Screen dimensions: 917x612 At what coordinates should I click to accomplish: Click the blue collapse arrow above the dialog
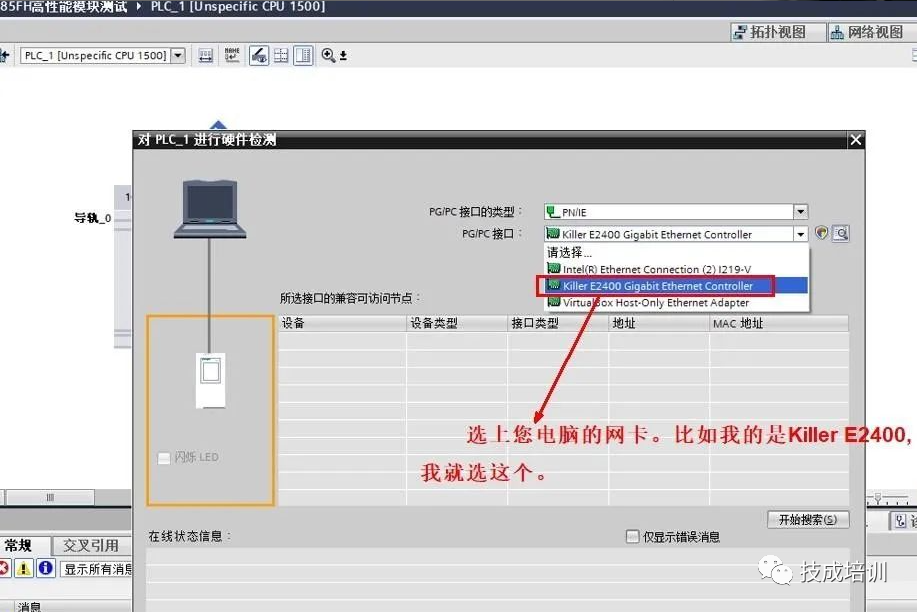click(218, 125)
